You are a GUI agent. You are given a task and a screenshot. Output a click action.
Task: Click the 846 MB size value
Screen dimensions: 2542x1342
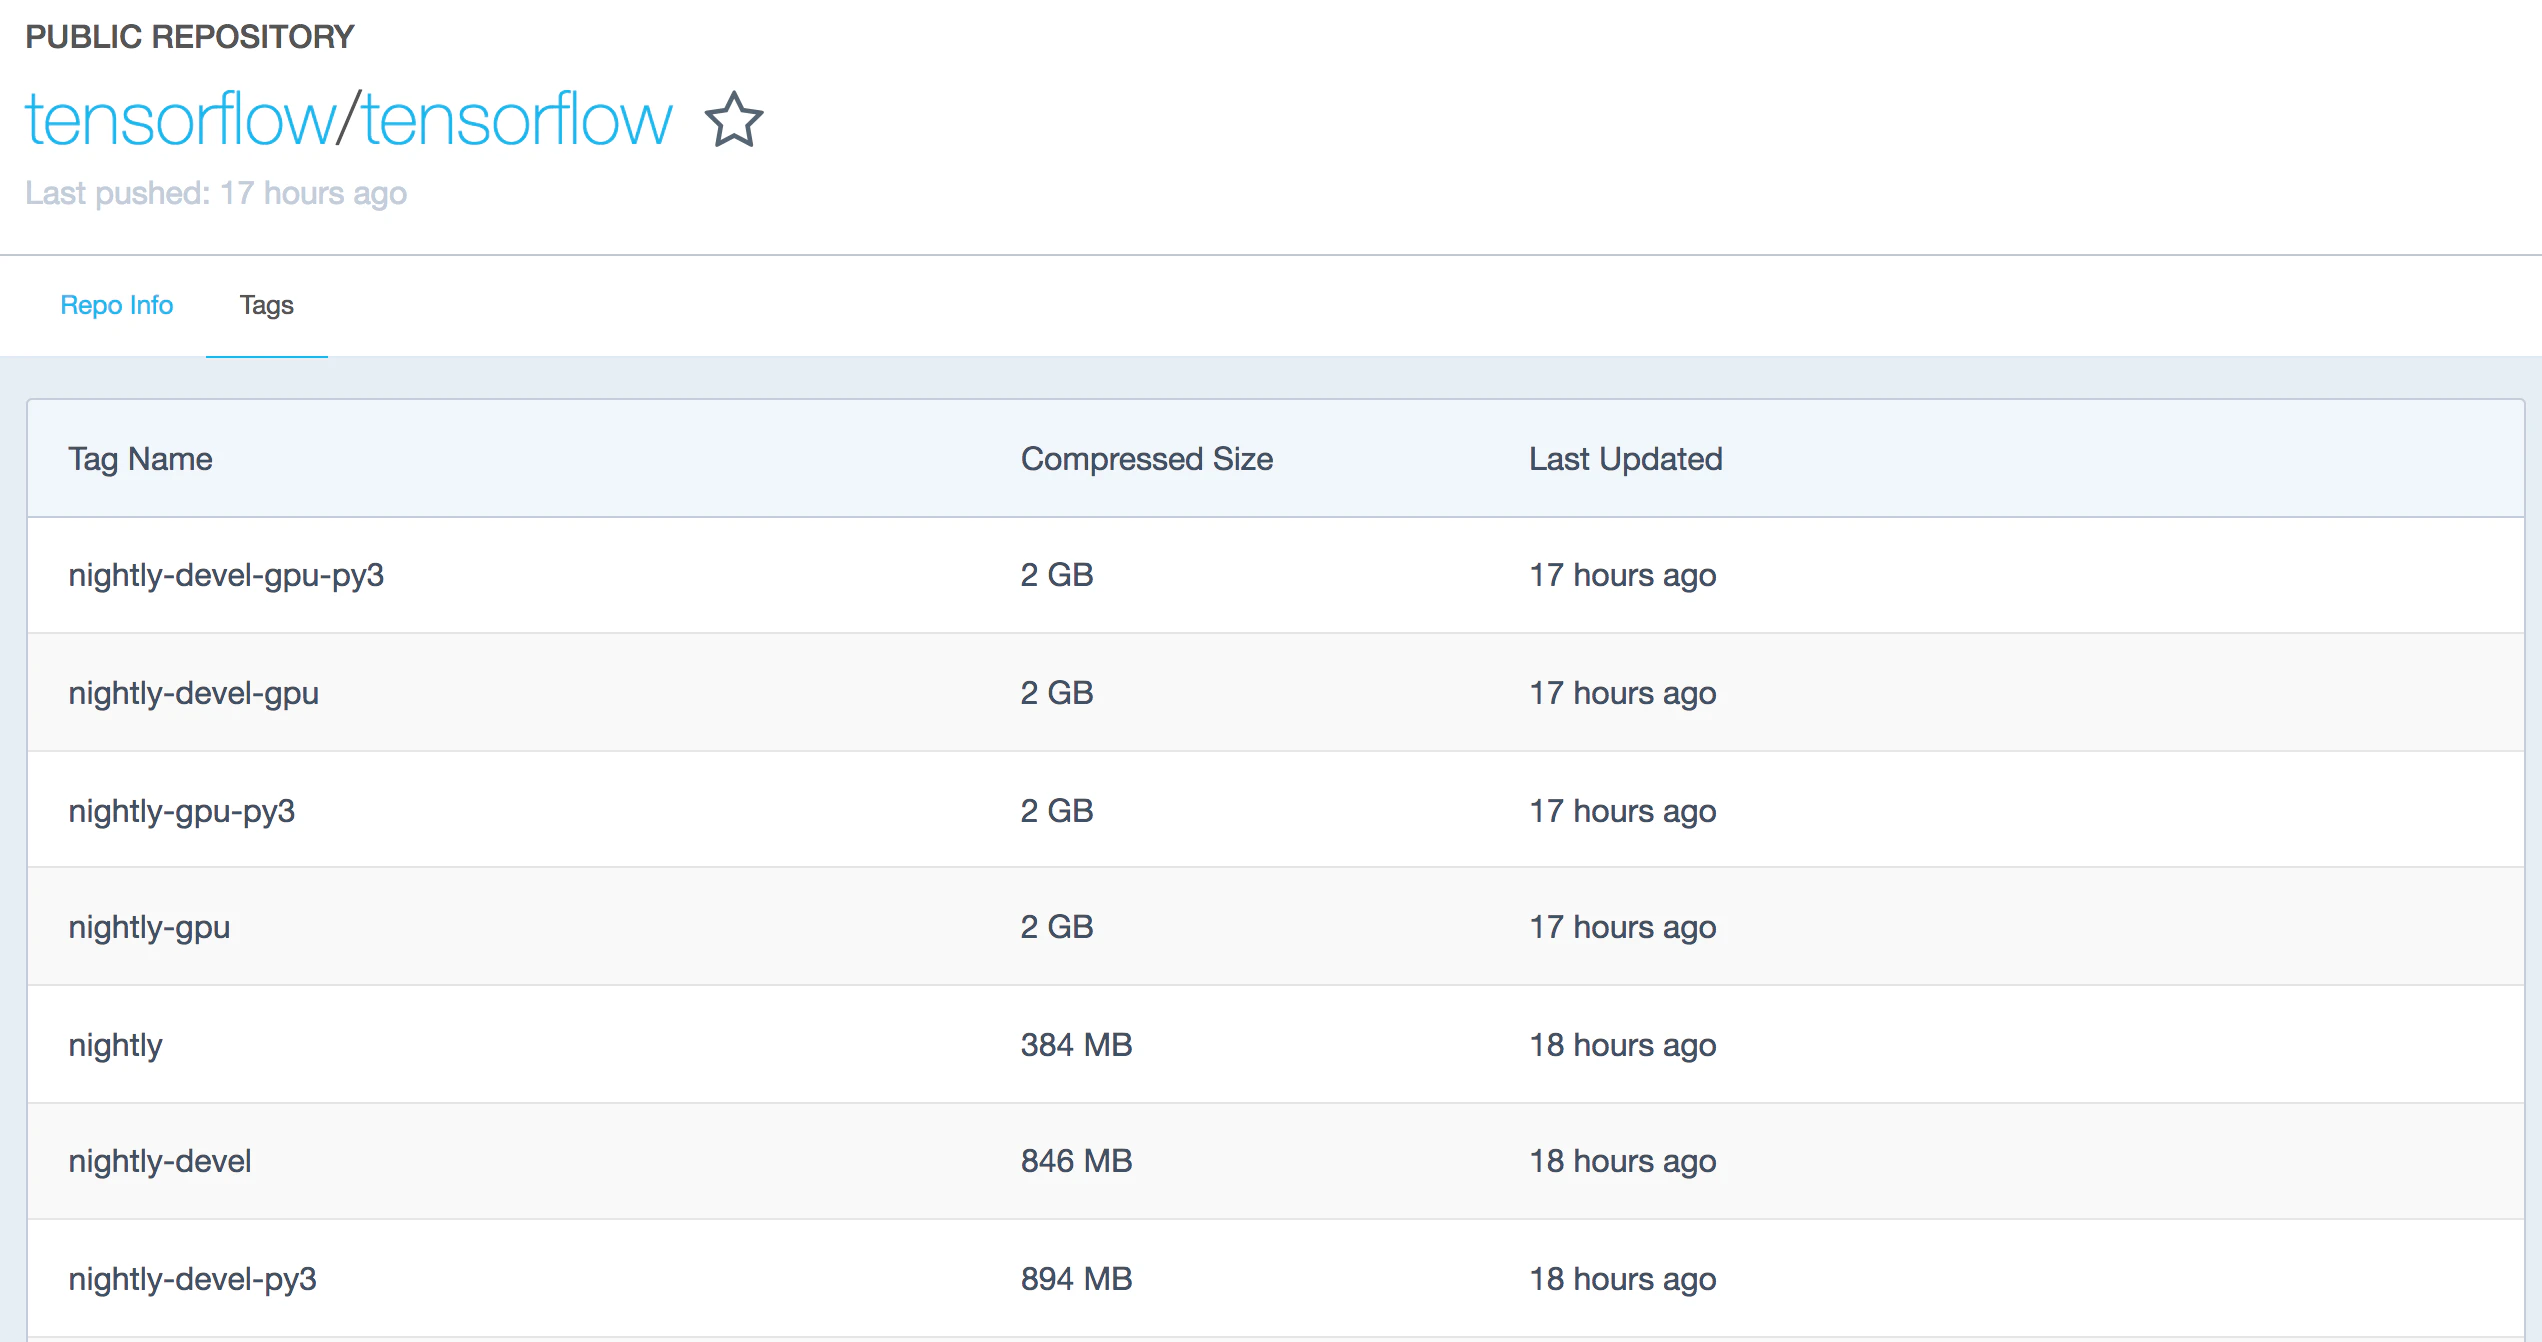coord(1076,1161)
